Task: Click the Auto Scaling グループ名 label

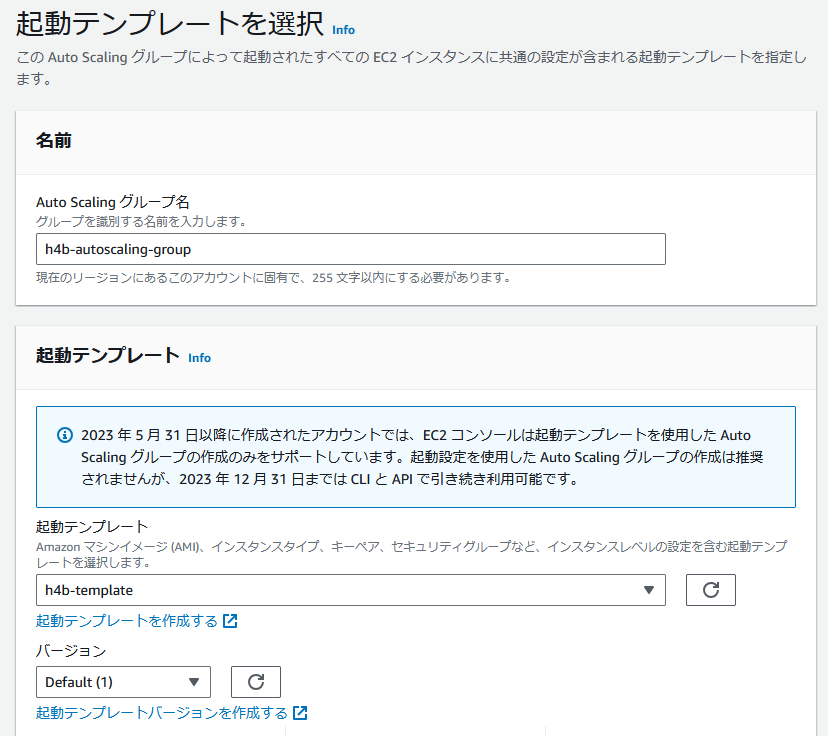Action: tap(112, 202)
